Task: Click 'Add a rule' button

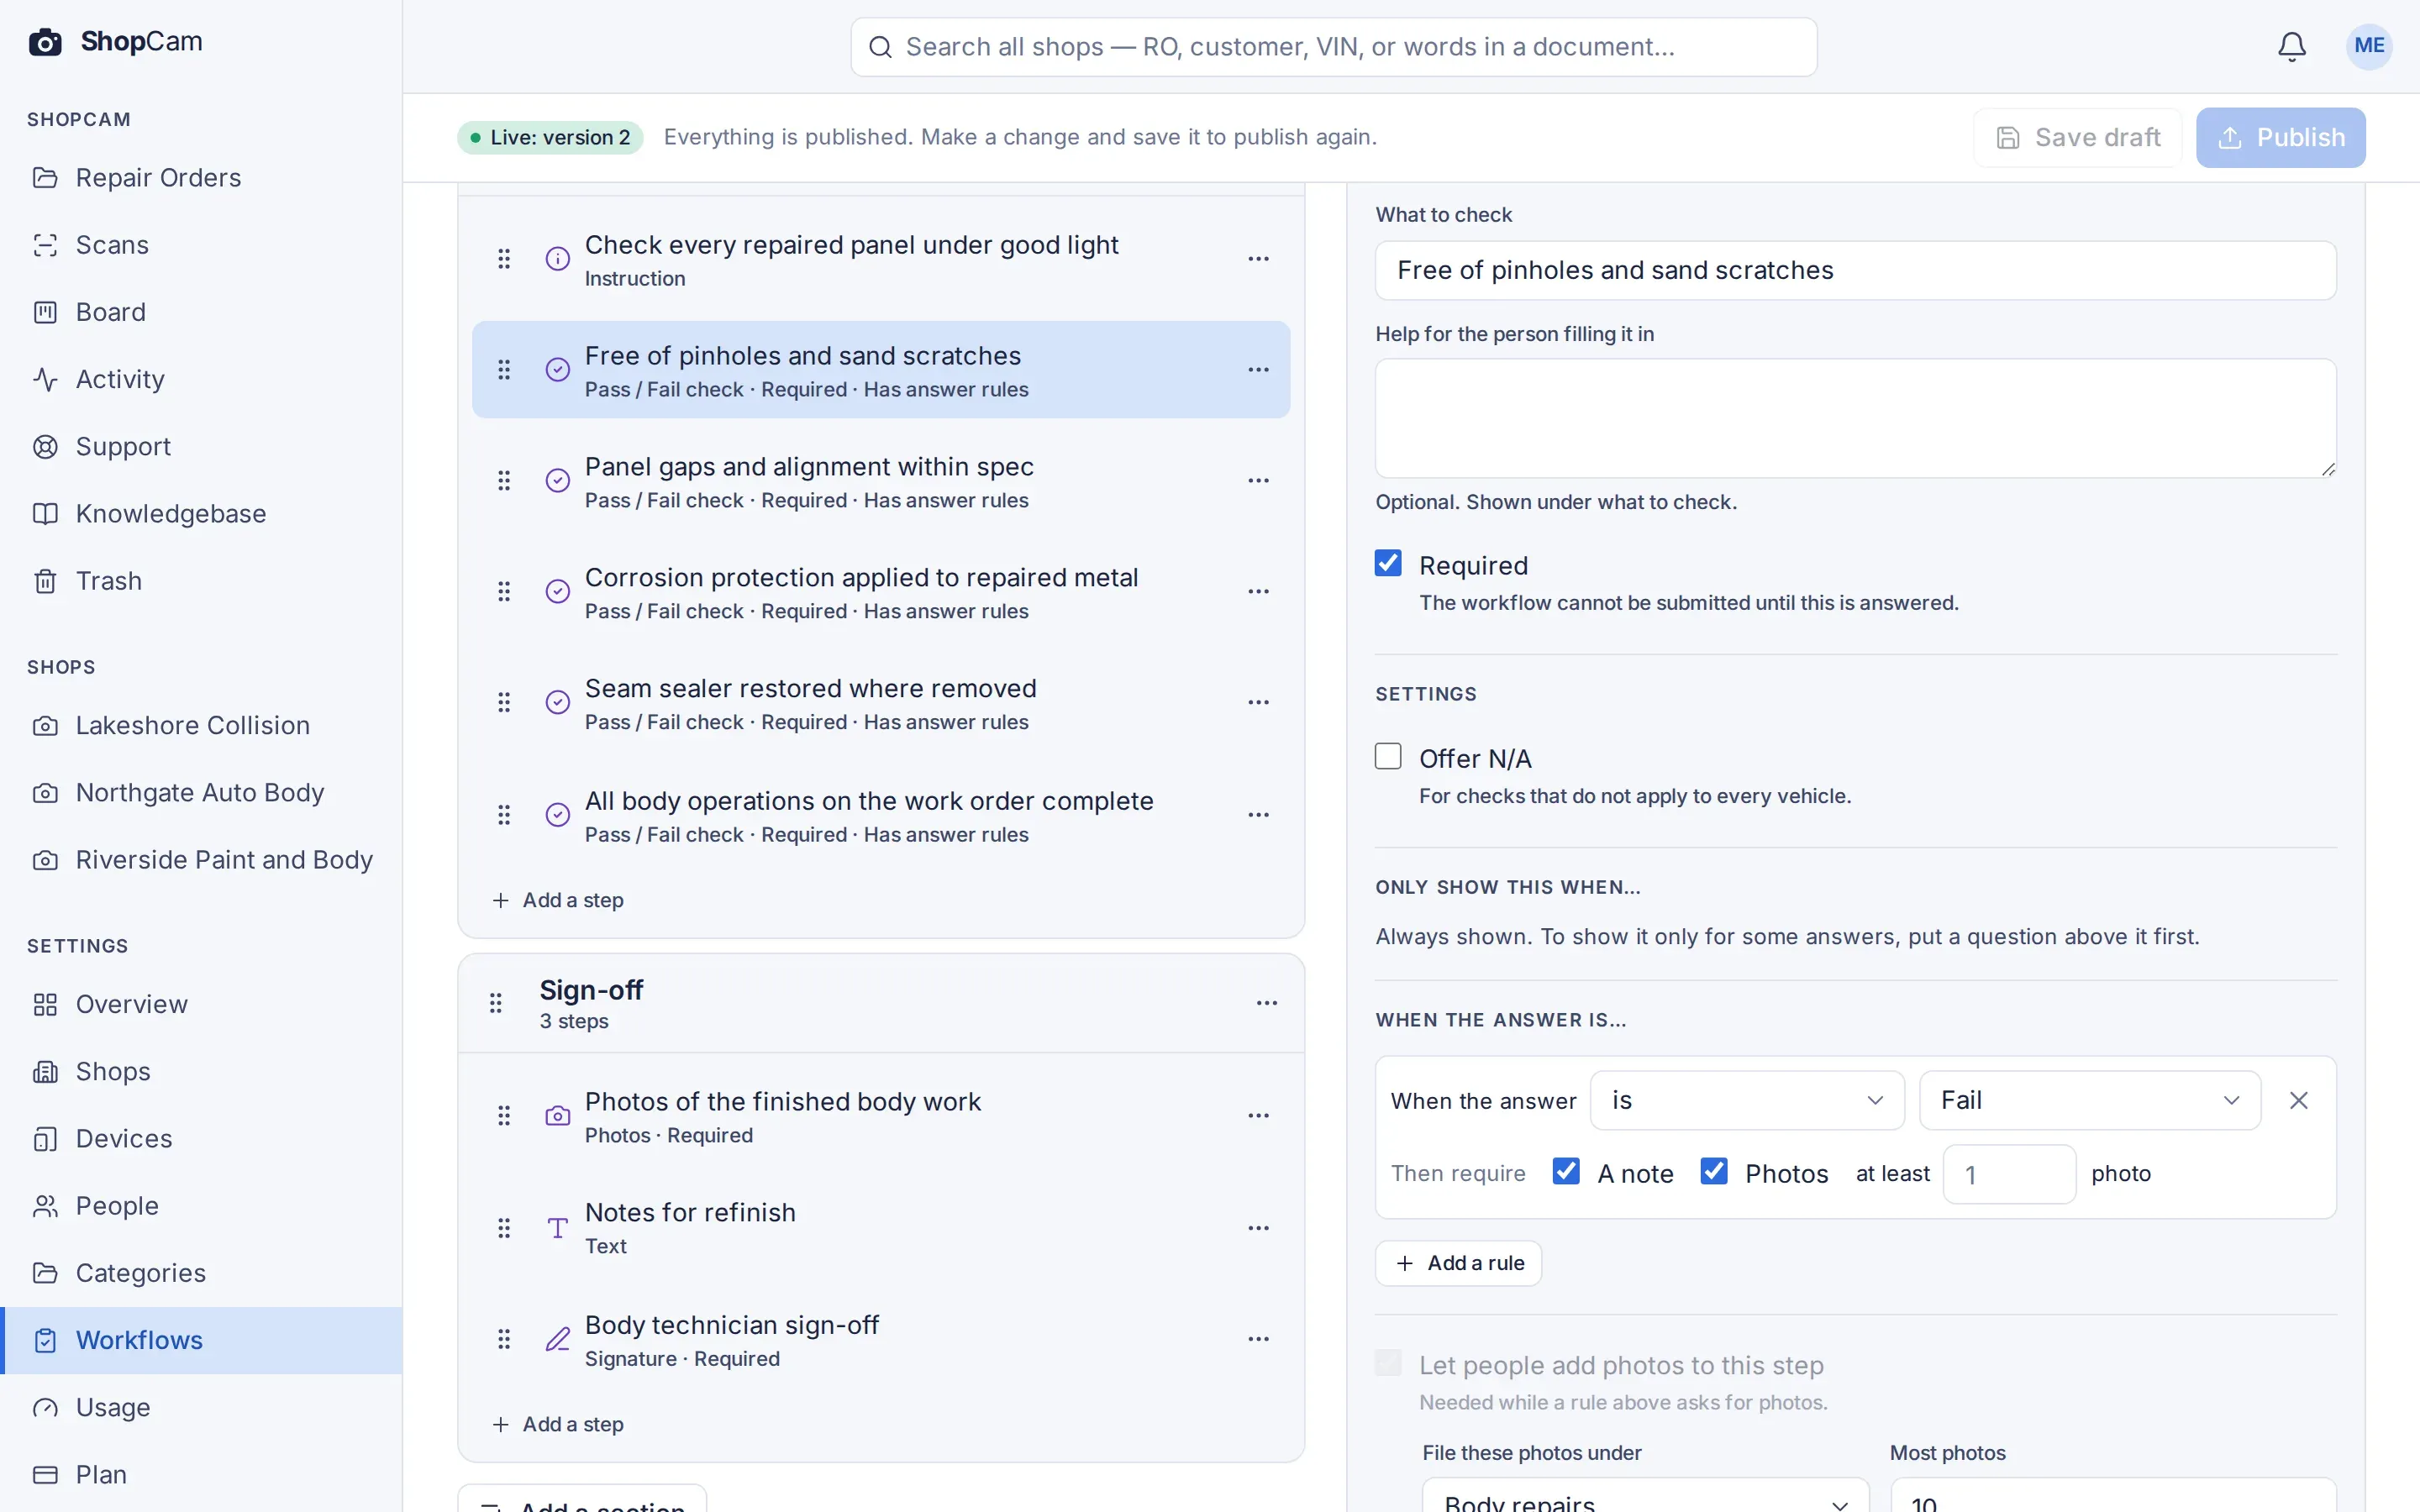Action: coord(1458,1264)
